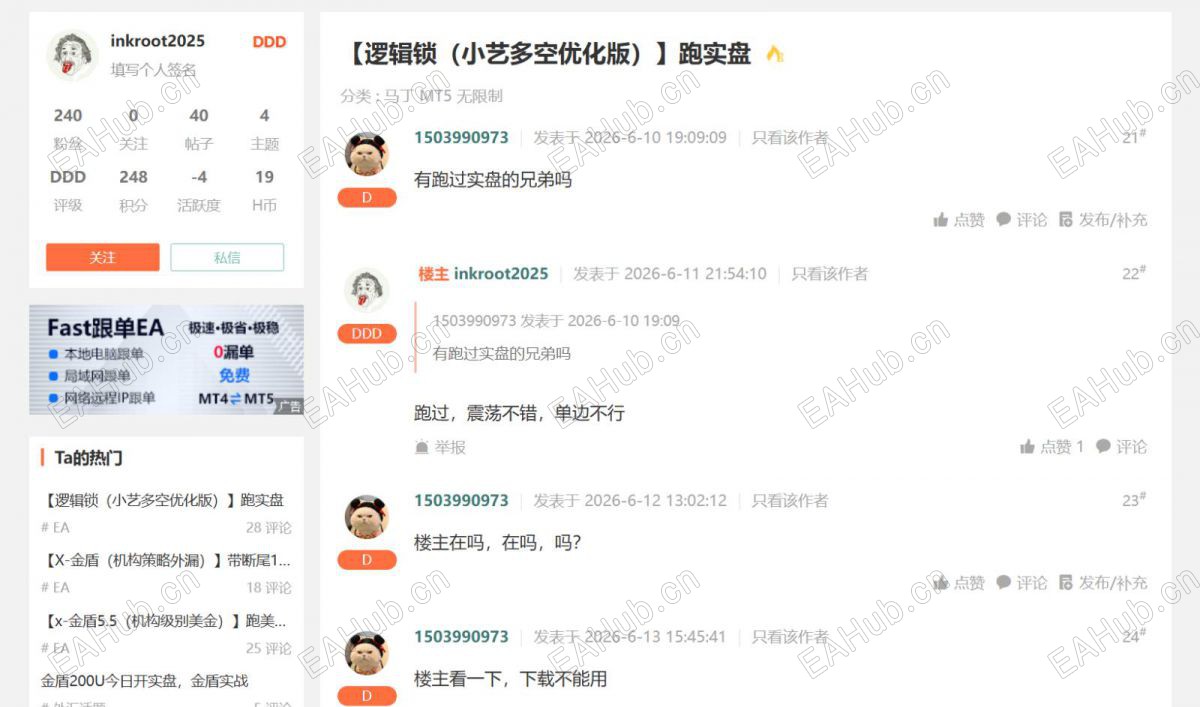
Task: Click quoted text 有跑过实盘的兄弟吗 in post 22
Action: 501,354
